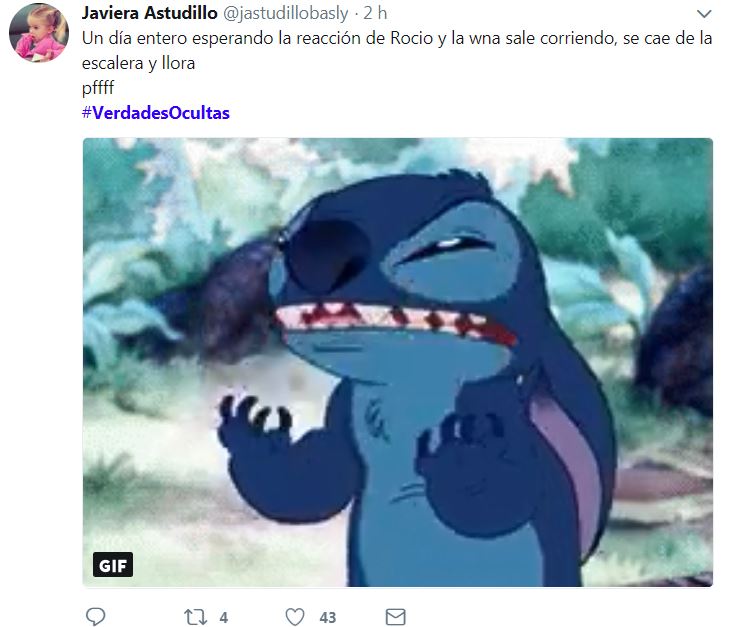Image resolution: width=729 pixels, height=627 pixels.
Task: Open the Javiera Astudillo display name
Action: click(150, 13)
